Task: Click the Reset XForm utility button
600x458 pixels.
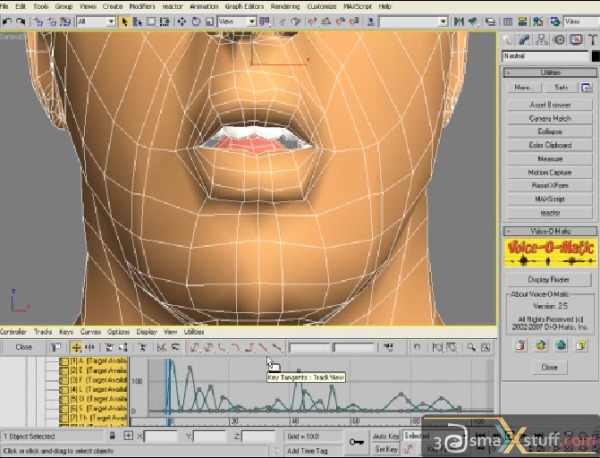Action: coord(550,186)
